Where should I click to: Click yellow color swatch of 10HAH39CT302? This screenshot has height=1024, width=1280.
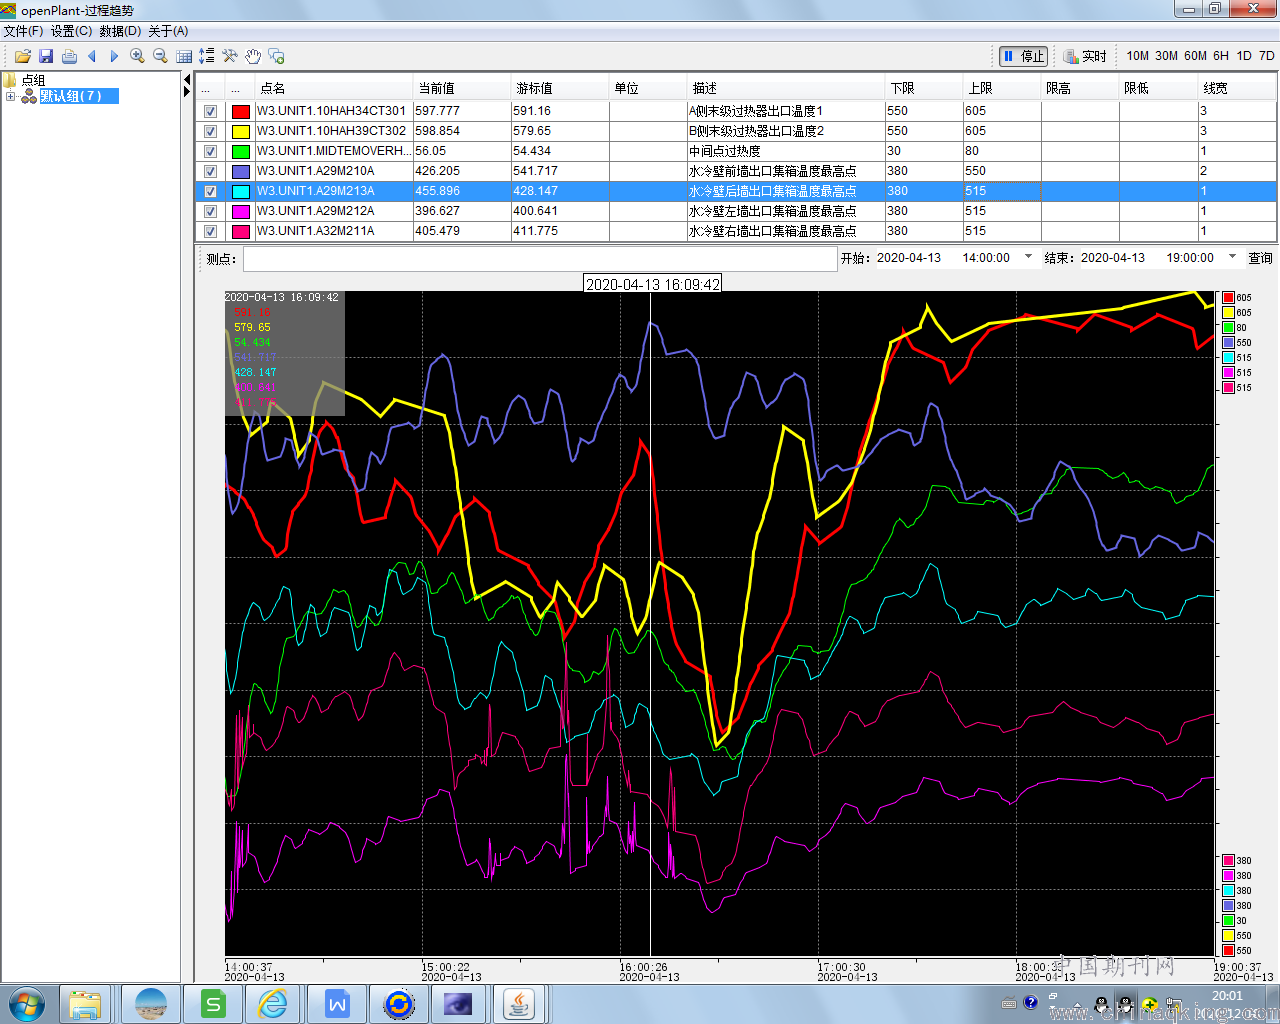coord(241,131)
